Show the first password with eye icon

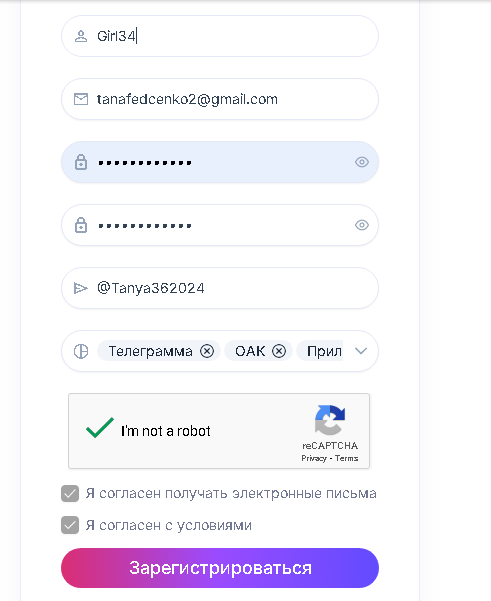click(x=361, y=162)
